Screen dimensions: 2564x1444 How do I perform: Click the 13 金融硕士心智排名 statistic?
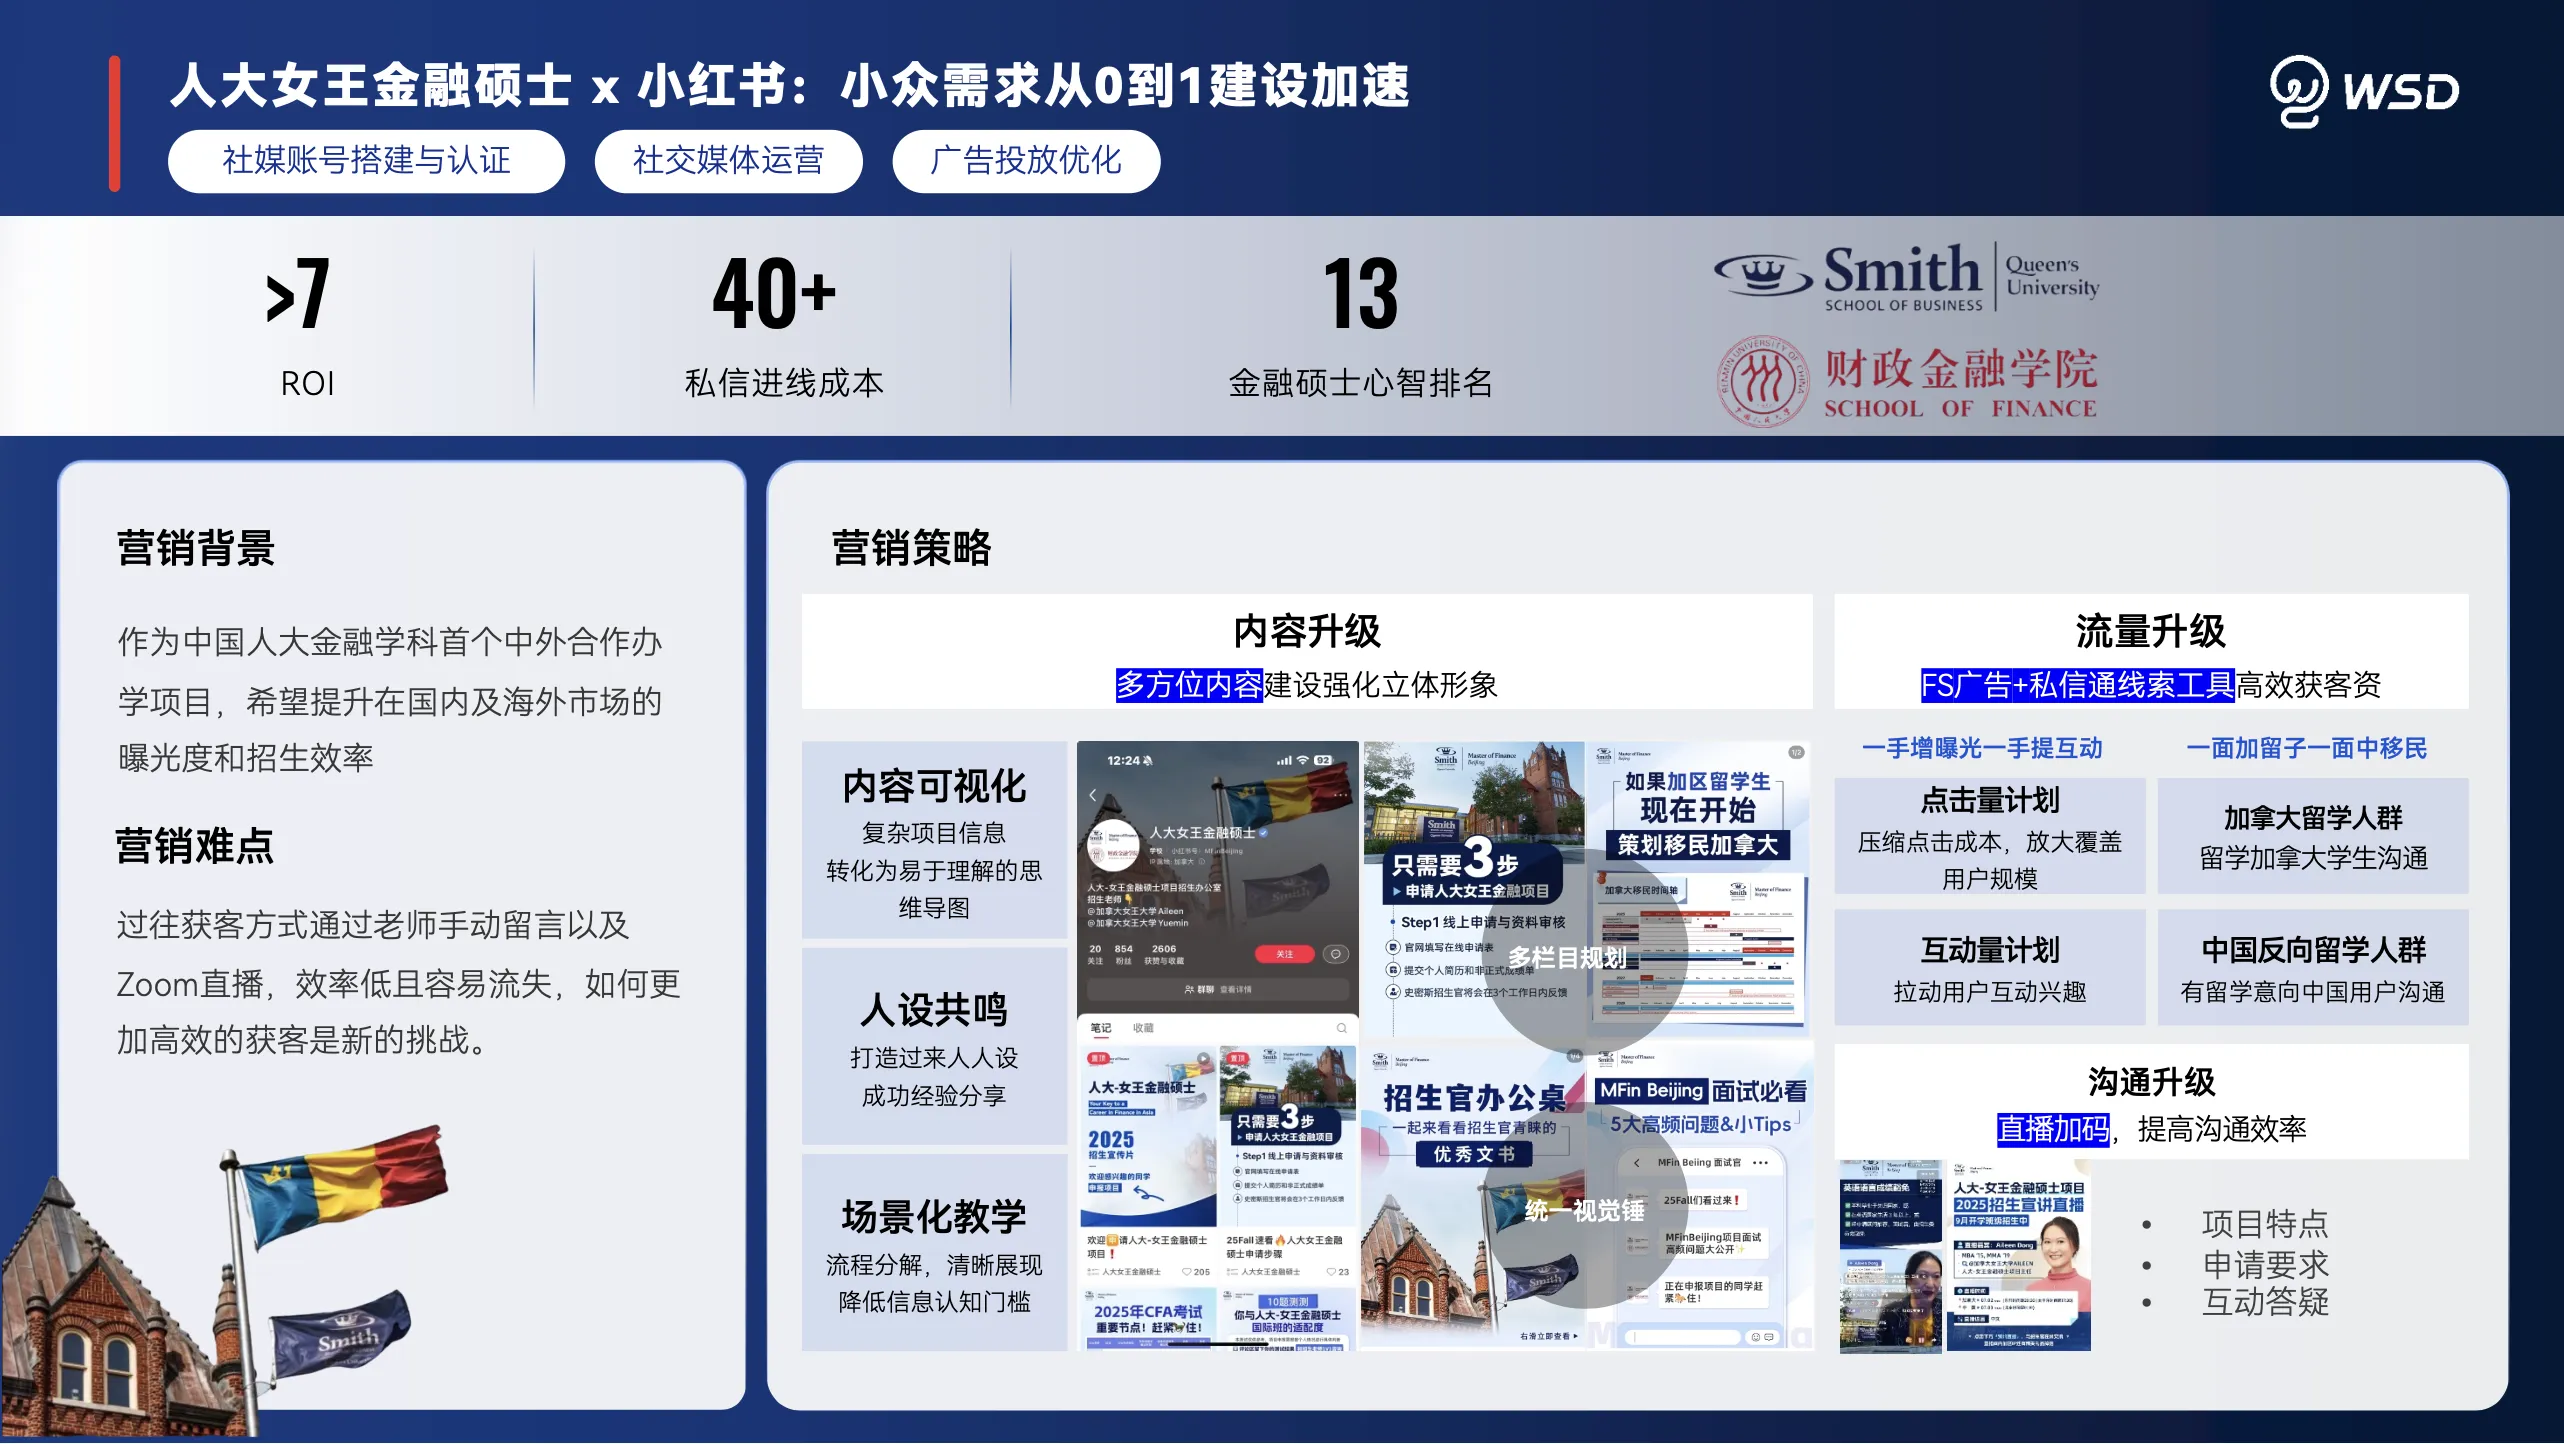[1360, 326]
